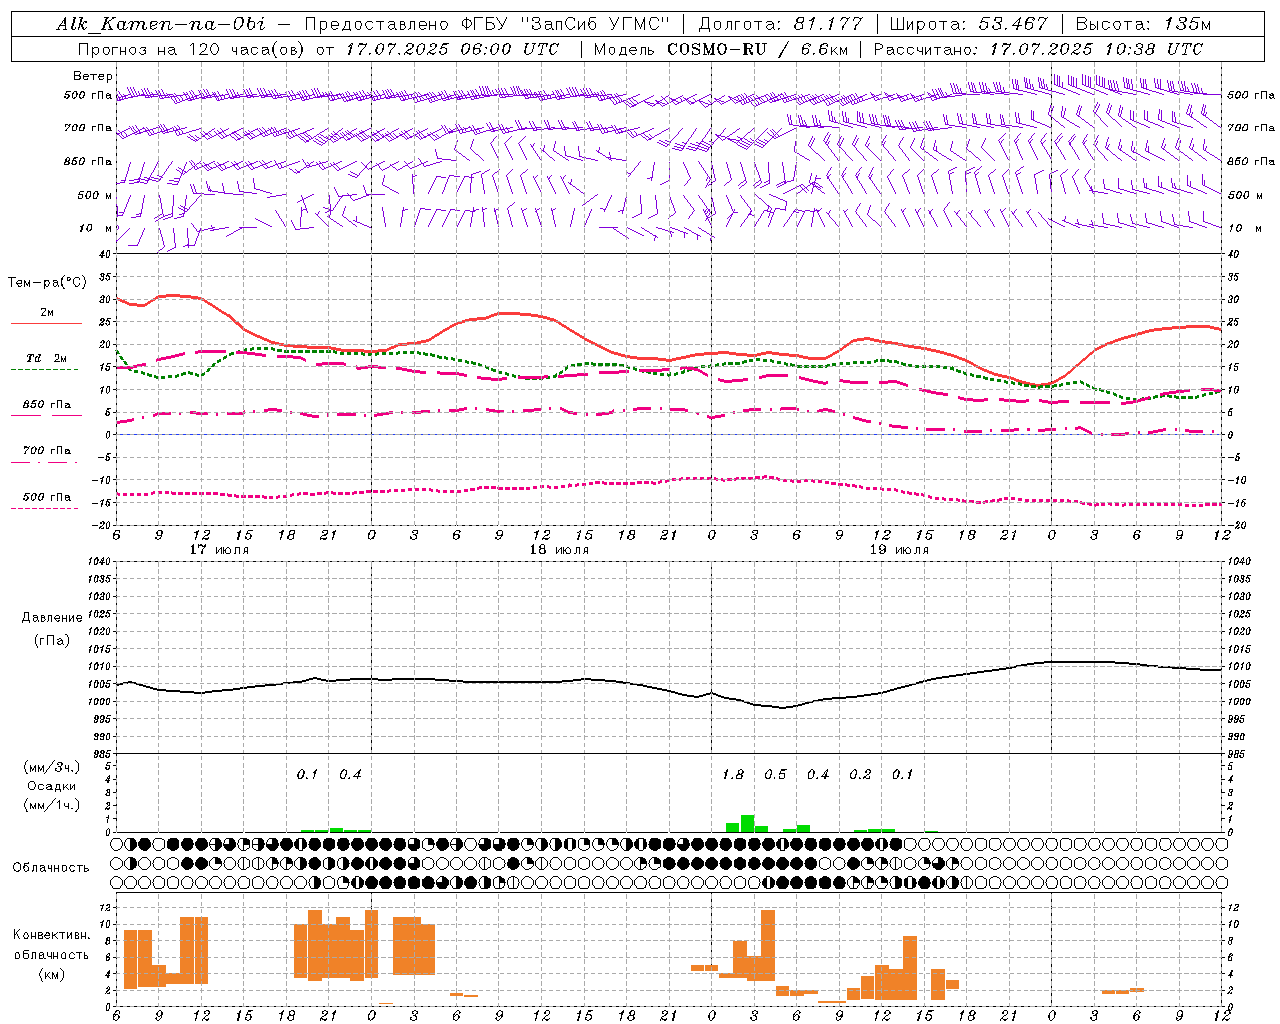
Task: Click the 0.5 precipitation amount value
Action: click(775, 774)
